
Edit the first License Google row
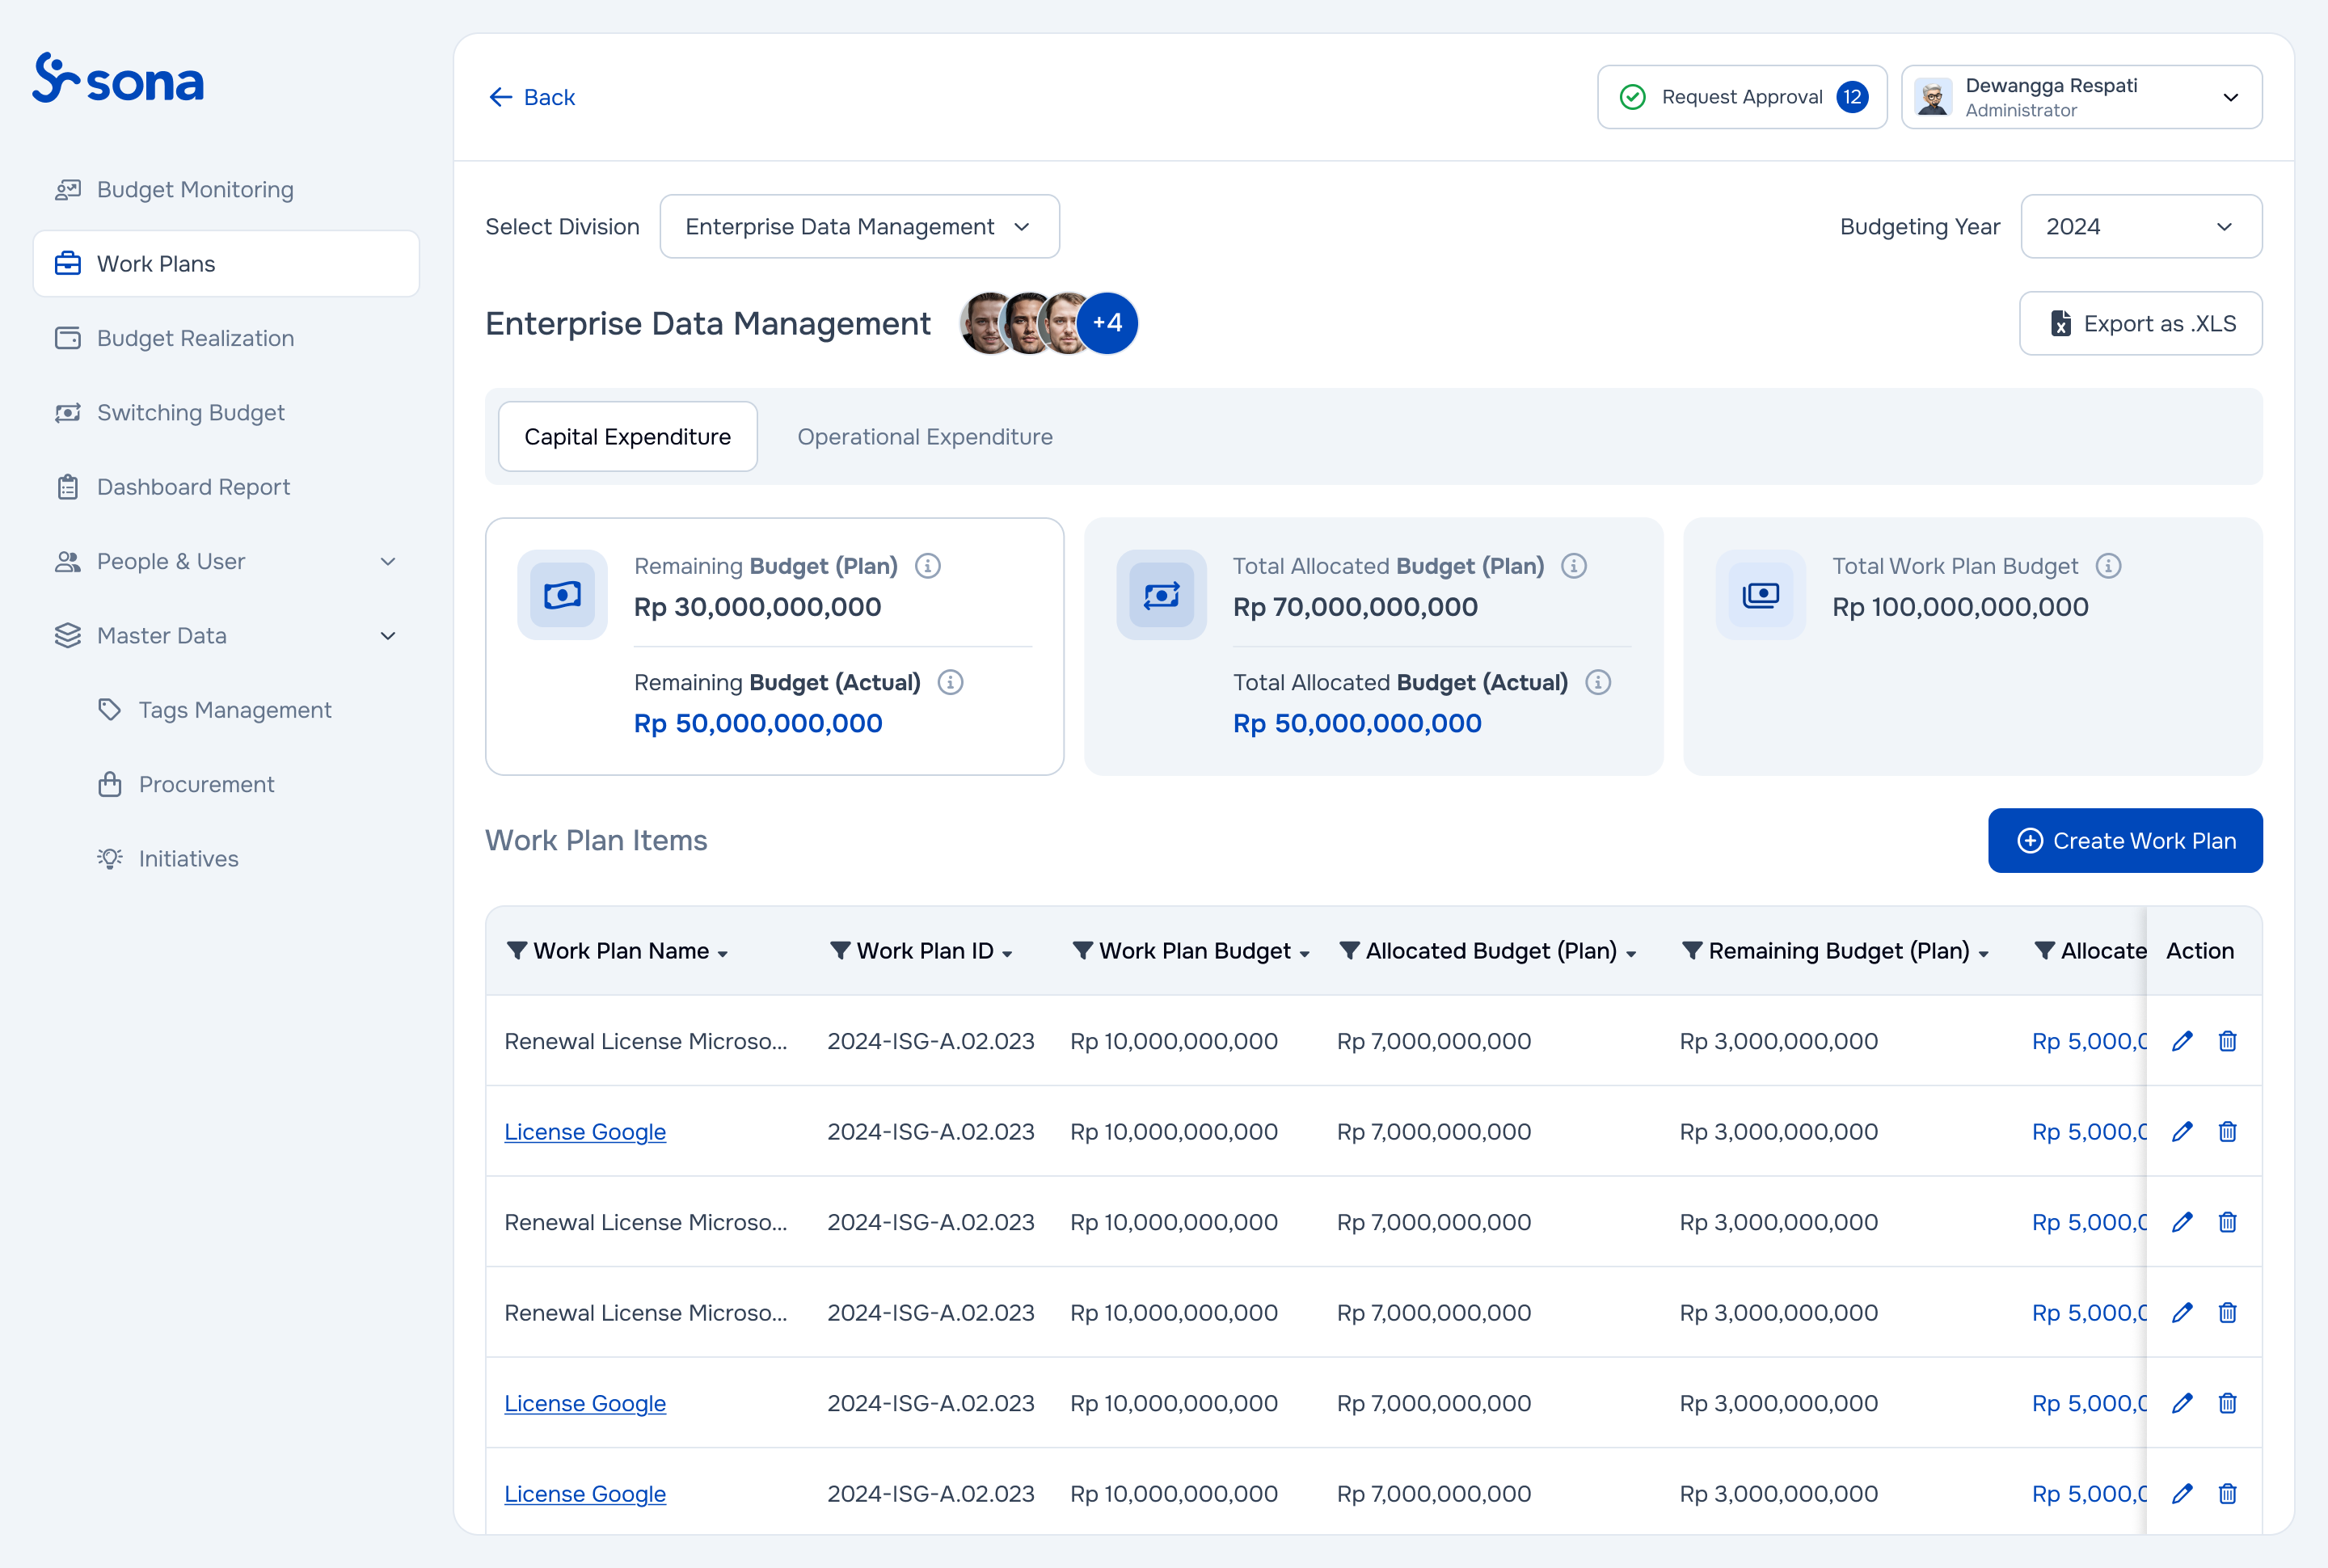pos(2182,1131)
